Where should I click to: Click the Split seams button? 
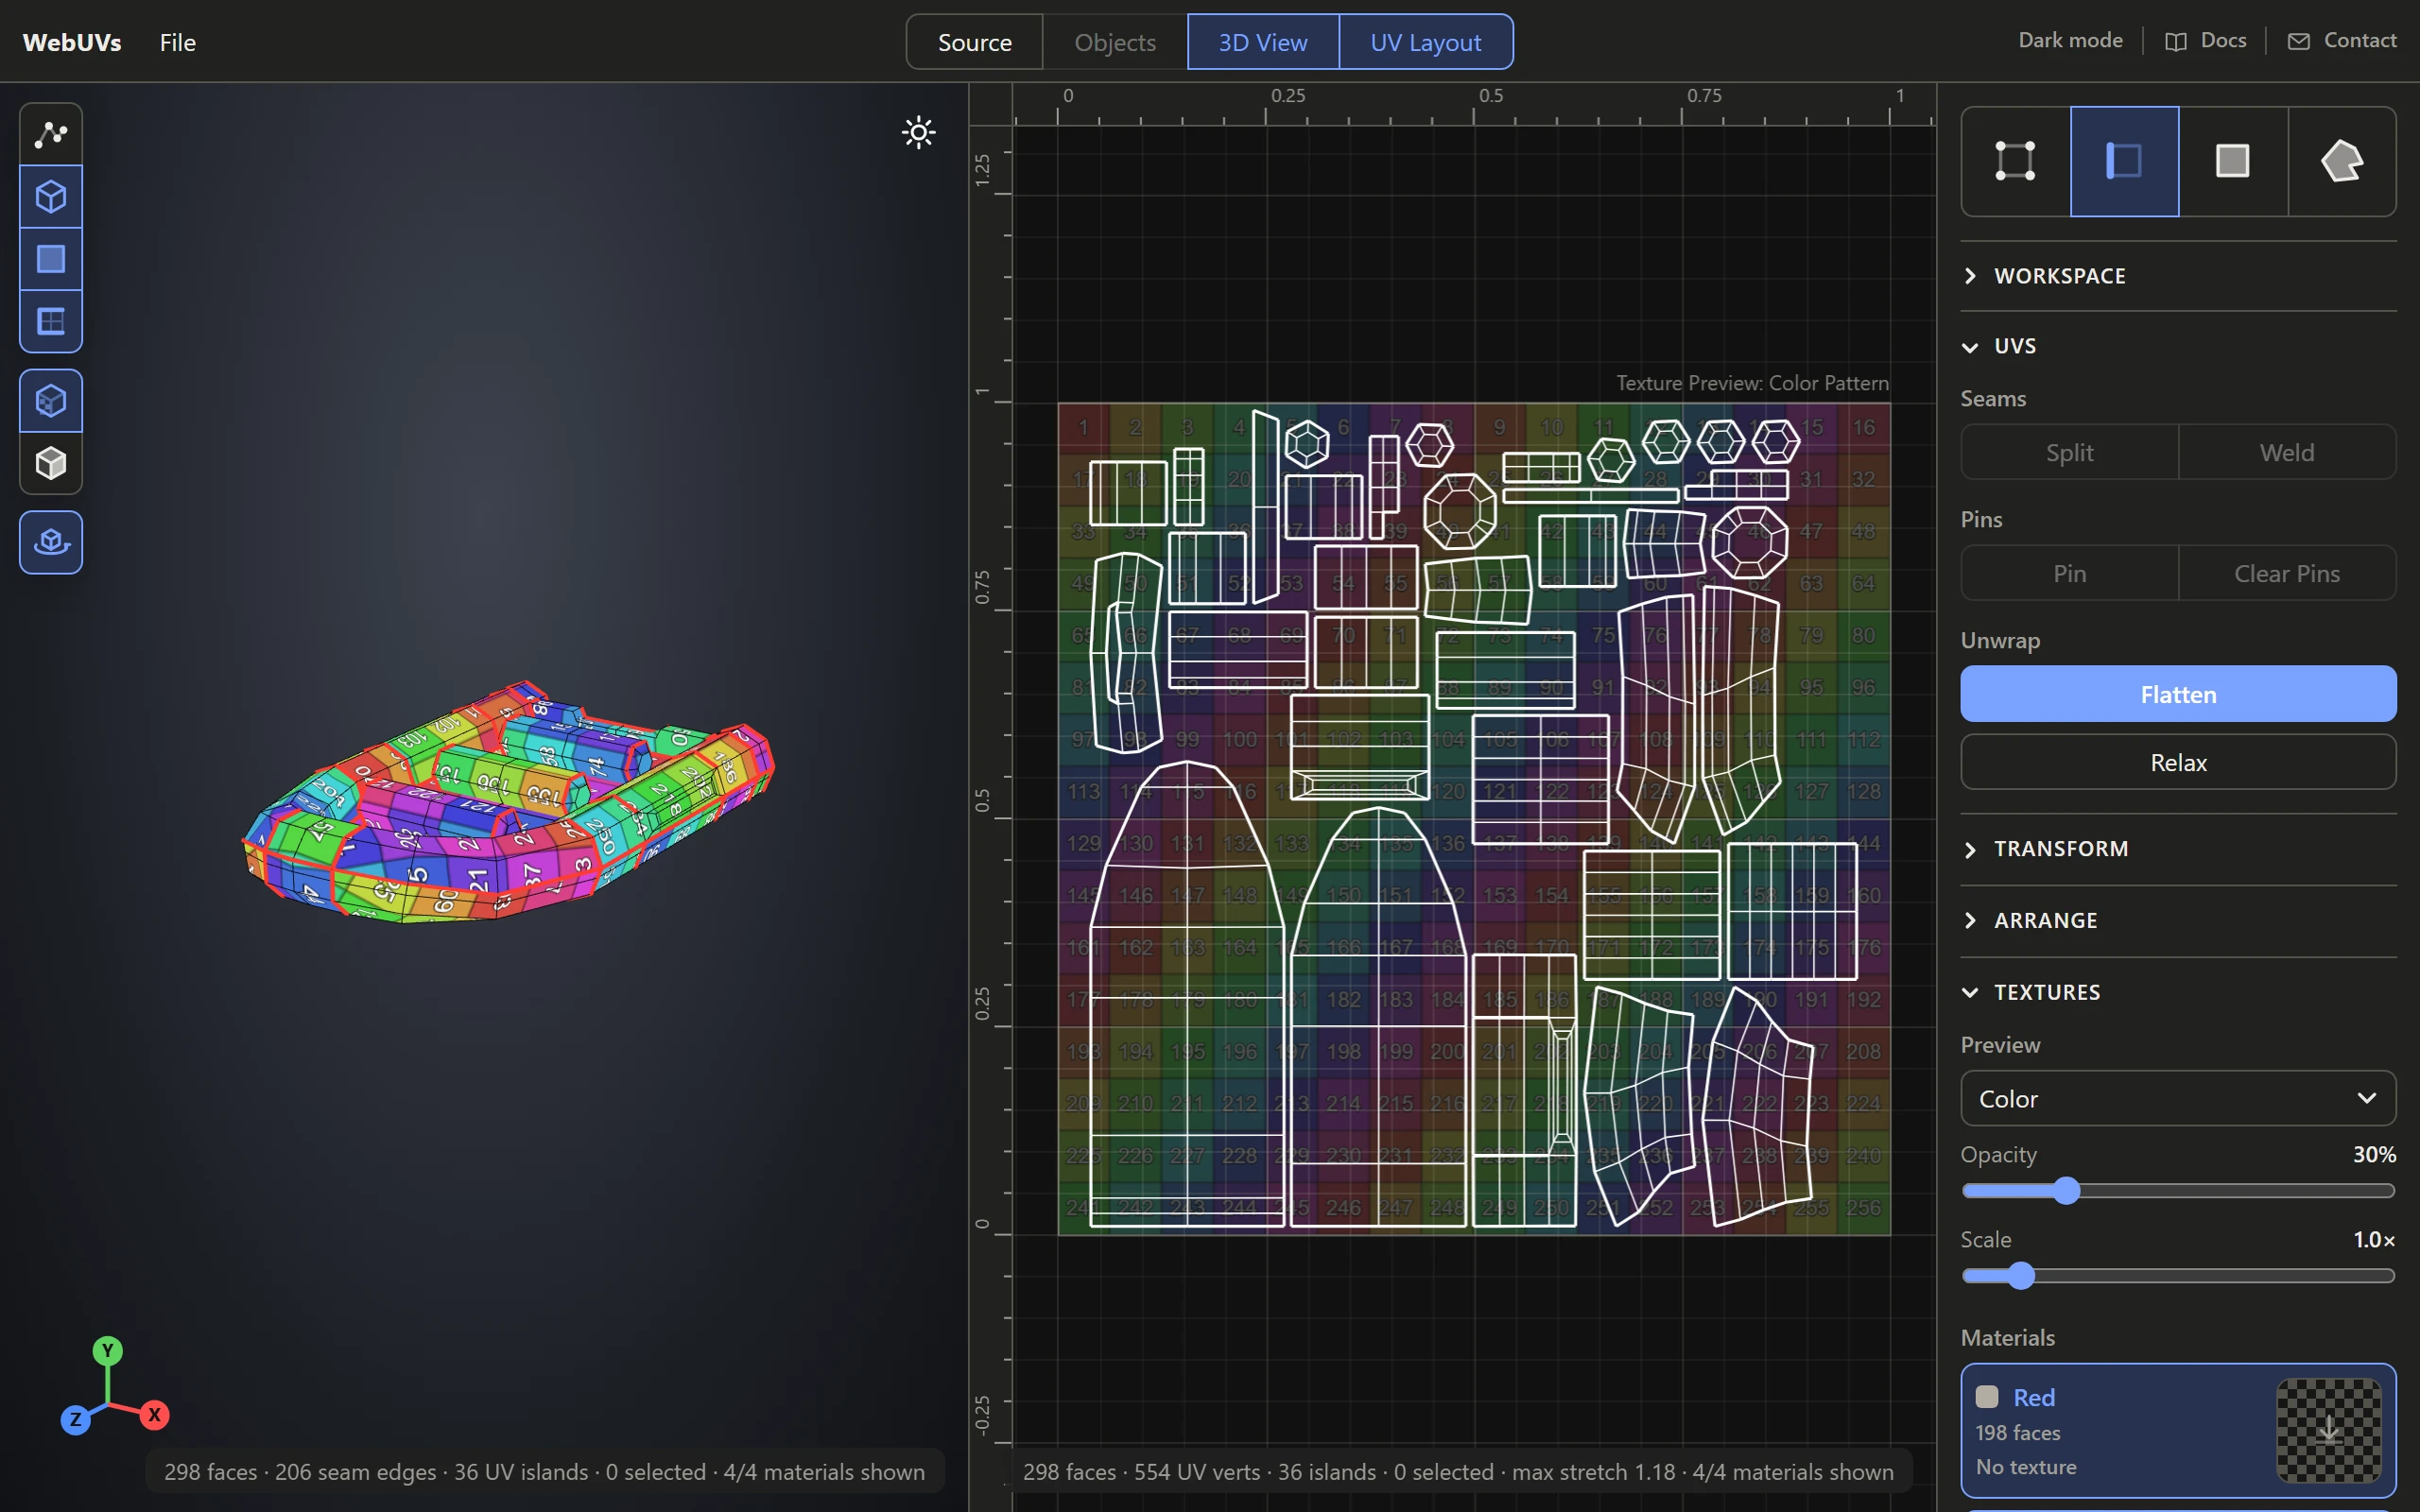[2069, 452]
